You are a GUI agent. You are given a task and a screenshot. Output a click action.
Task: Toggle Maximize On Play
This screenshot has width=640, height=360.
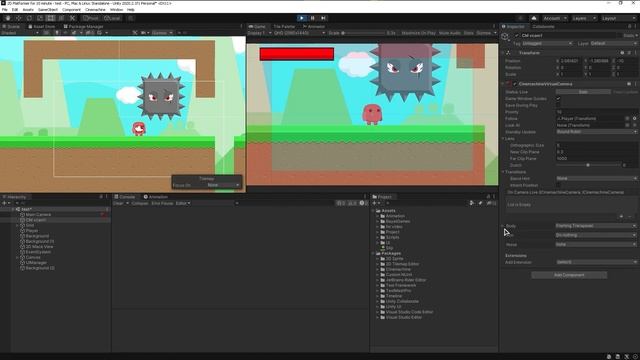coord(418,33)
